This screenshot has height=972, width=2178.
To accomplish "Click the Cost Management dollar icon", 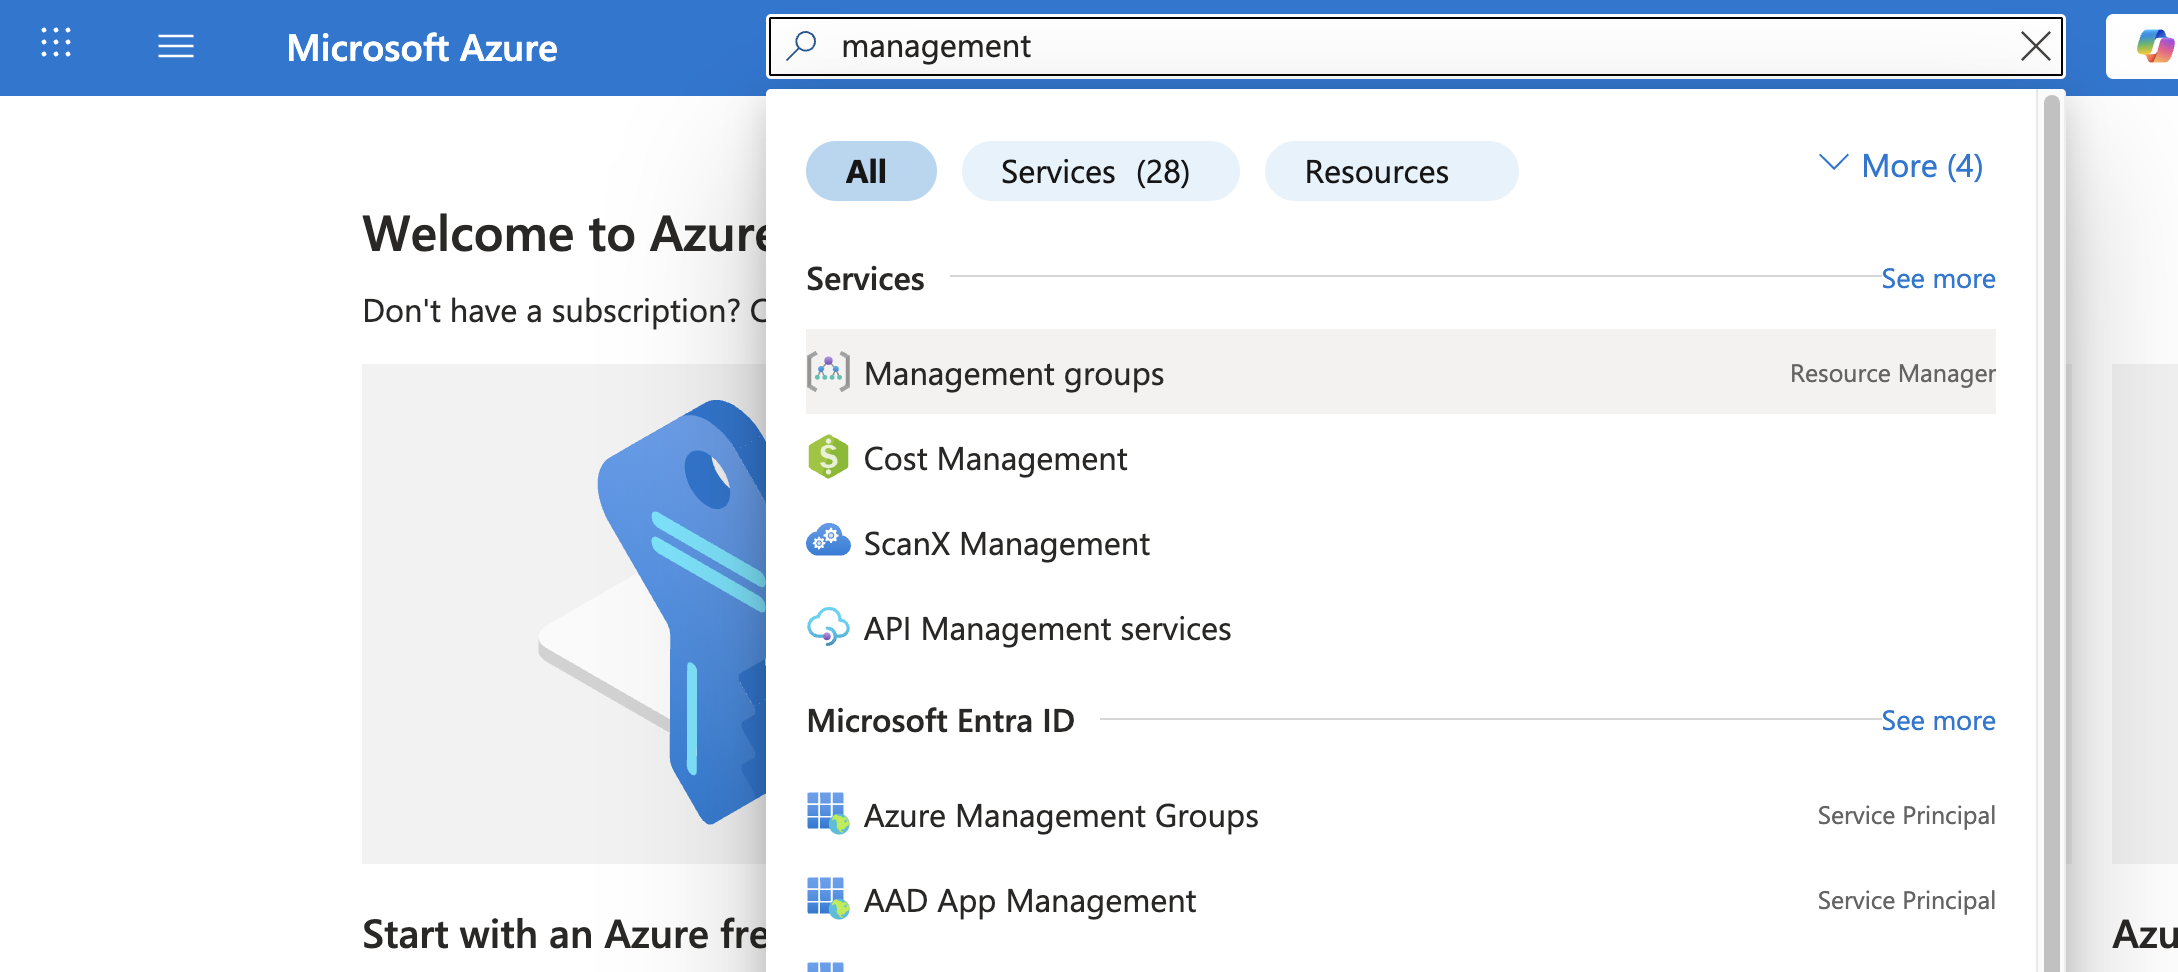I will [x=828, y=458].
